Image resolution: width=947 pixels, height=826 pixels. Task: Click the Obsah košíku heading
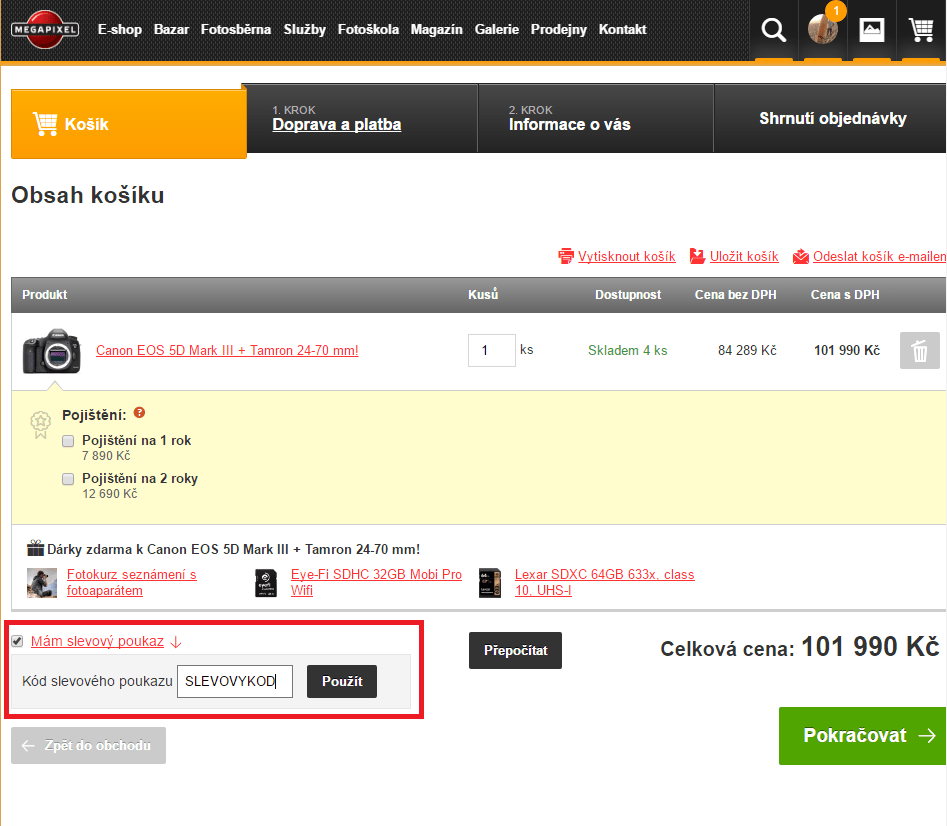point(88,195)
